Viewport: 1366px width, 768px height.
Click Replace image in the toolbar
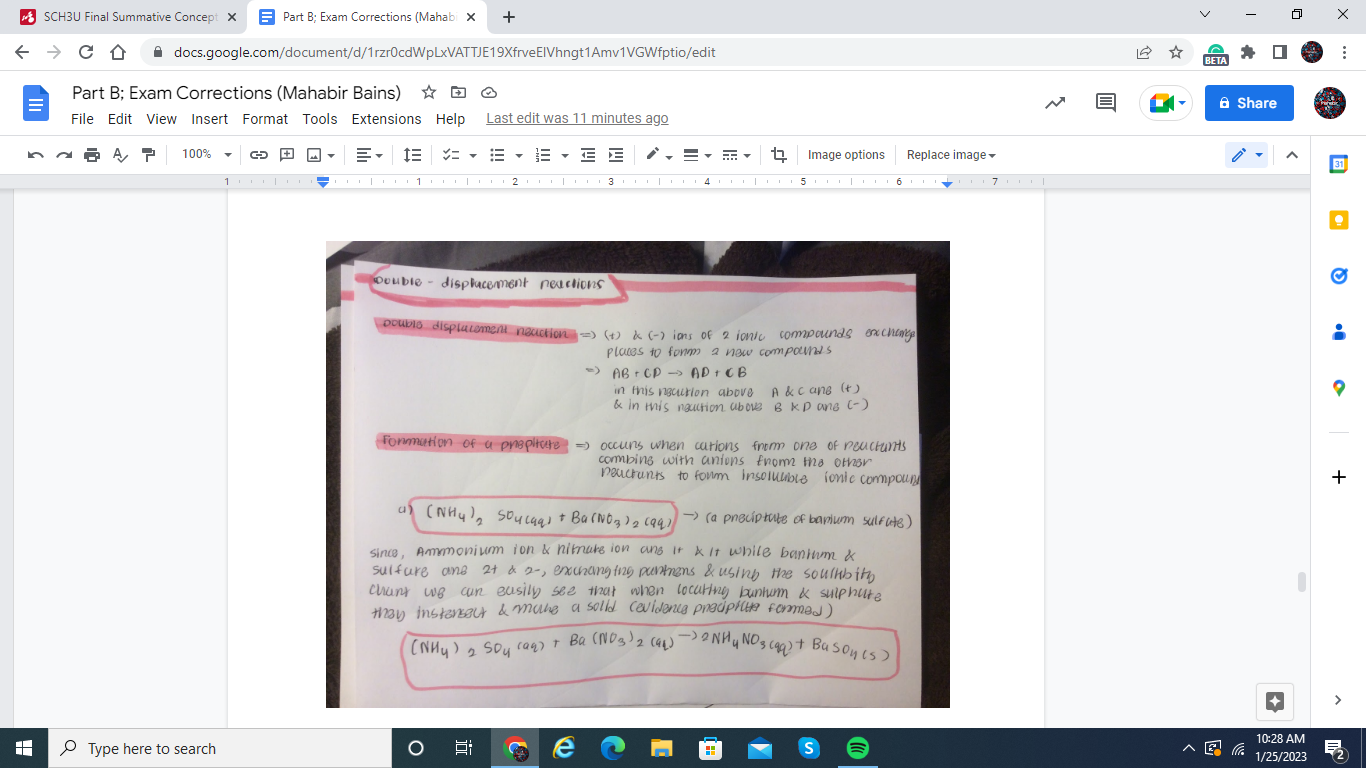(944, 155)
